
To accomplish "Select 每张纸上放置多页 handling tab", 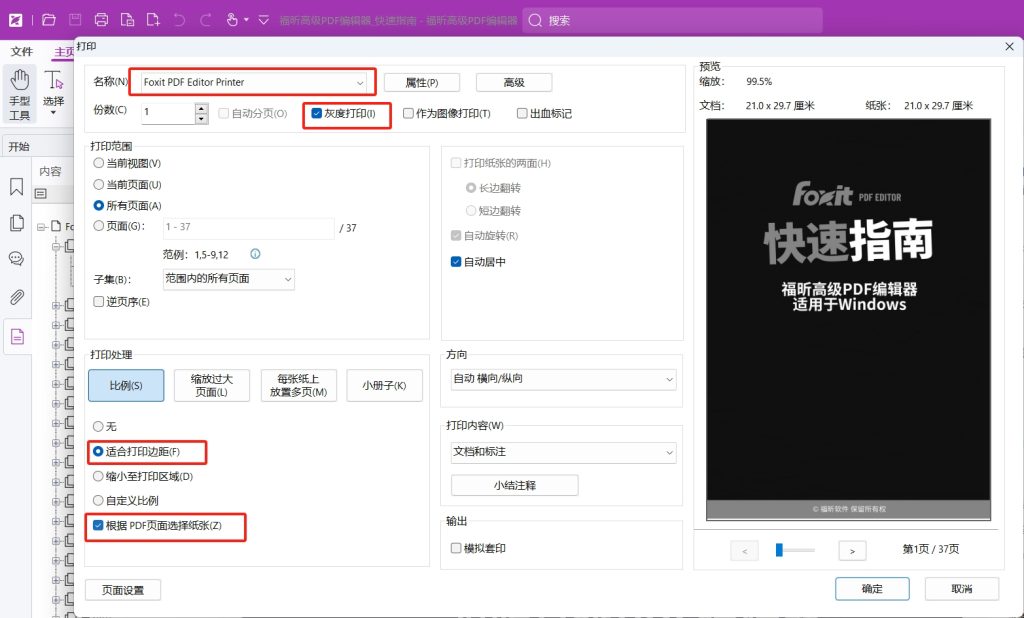I will (298, 385).
